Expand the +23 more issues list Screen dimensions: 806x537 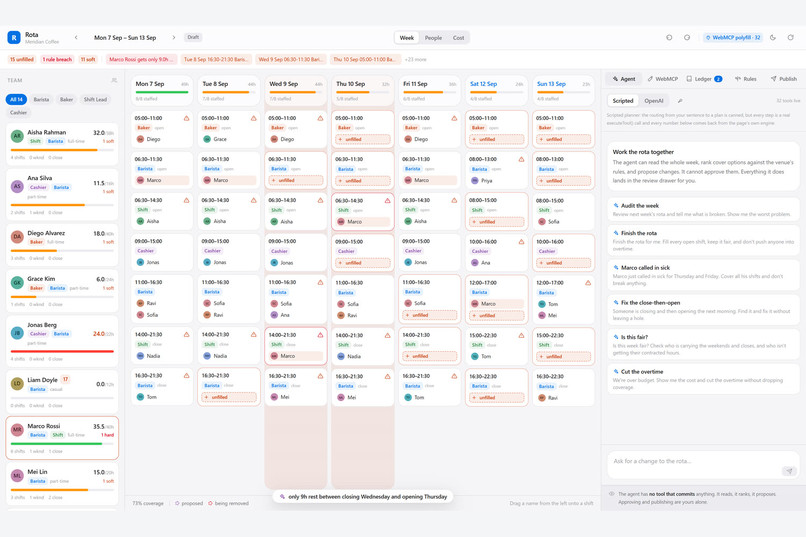click(415, 60)
